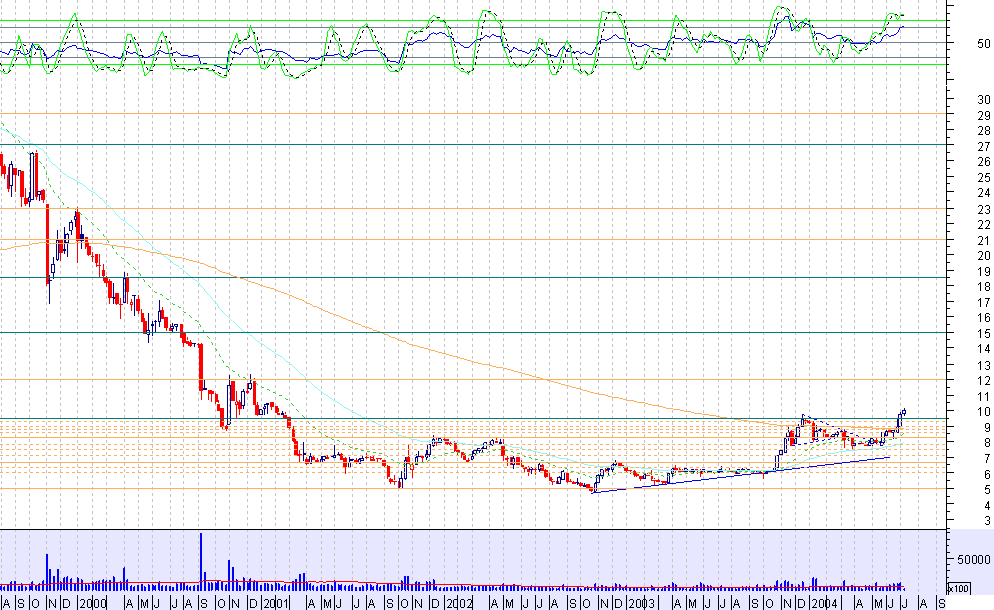The width and height of the screenshot is (994, 610).
Task: Select price label 21 on price axis
Action: click(x=984, y=240)
